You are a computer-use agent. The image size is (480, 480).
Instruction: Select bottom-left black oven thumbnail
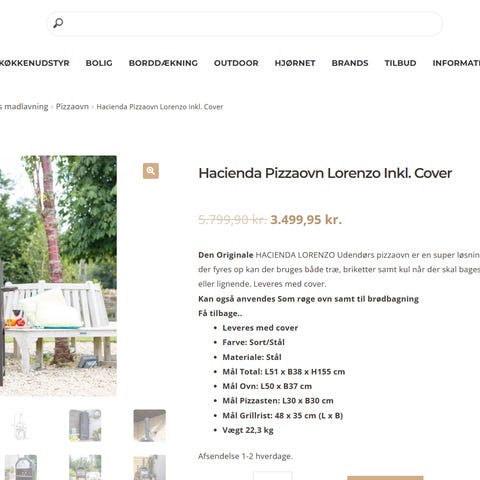[21, 467]
